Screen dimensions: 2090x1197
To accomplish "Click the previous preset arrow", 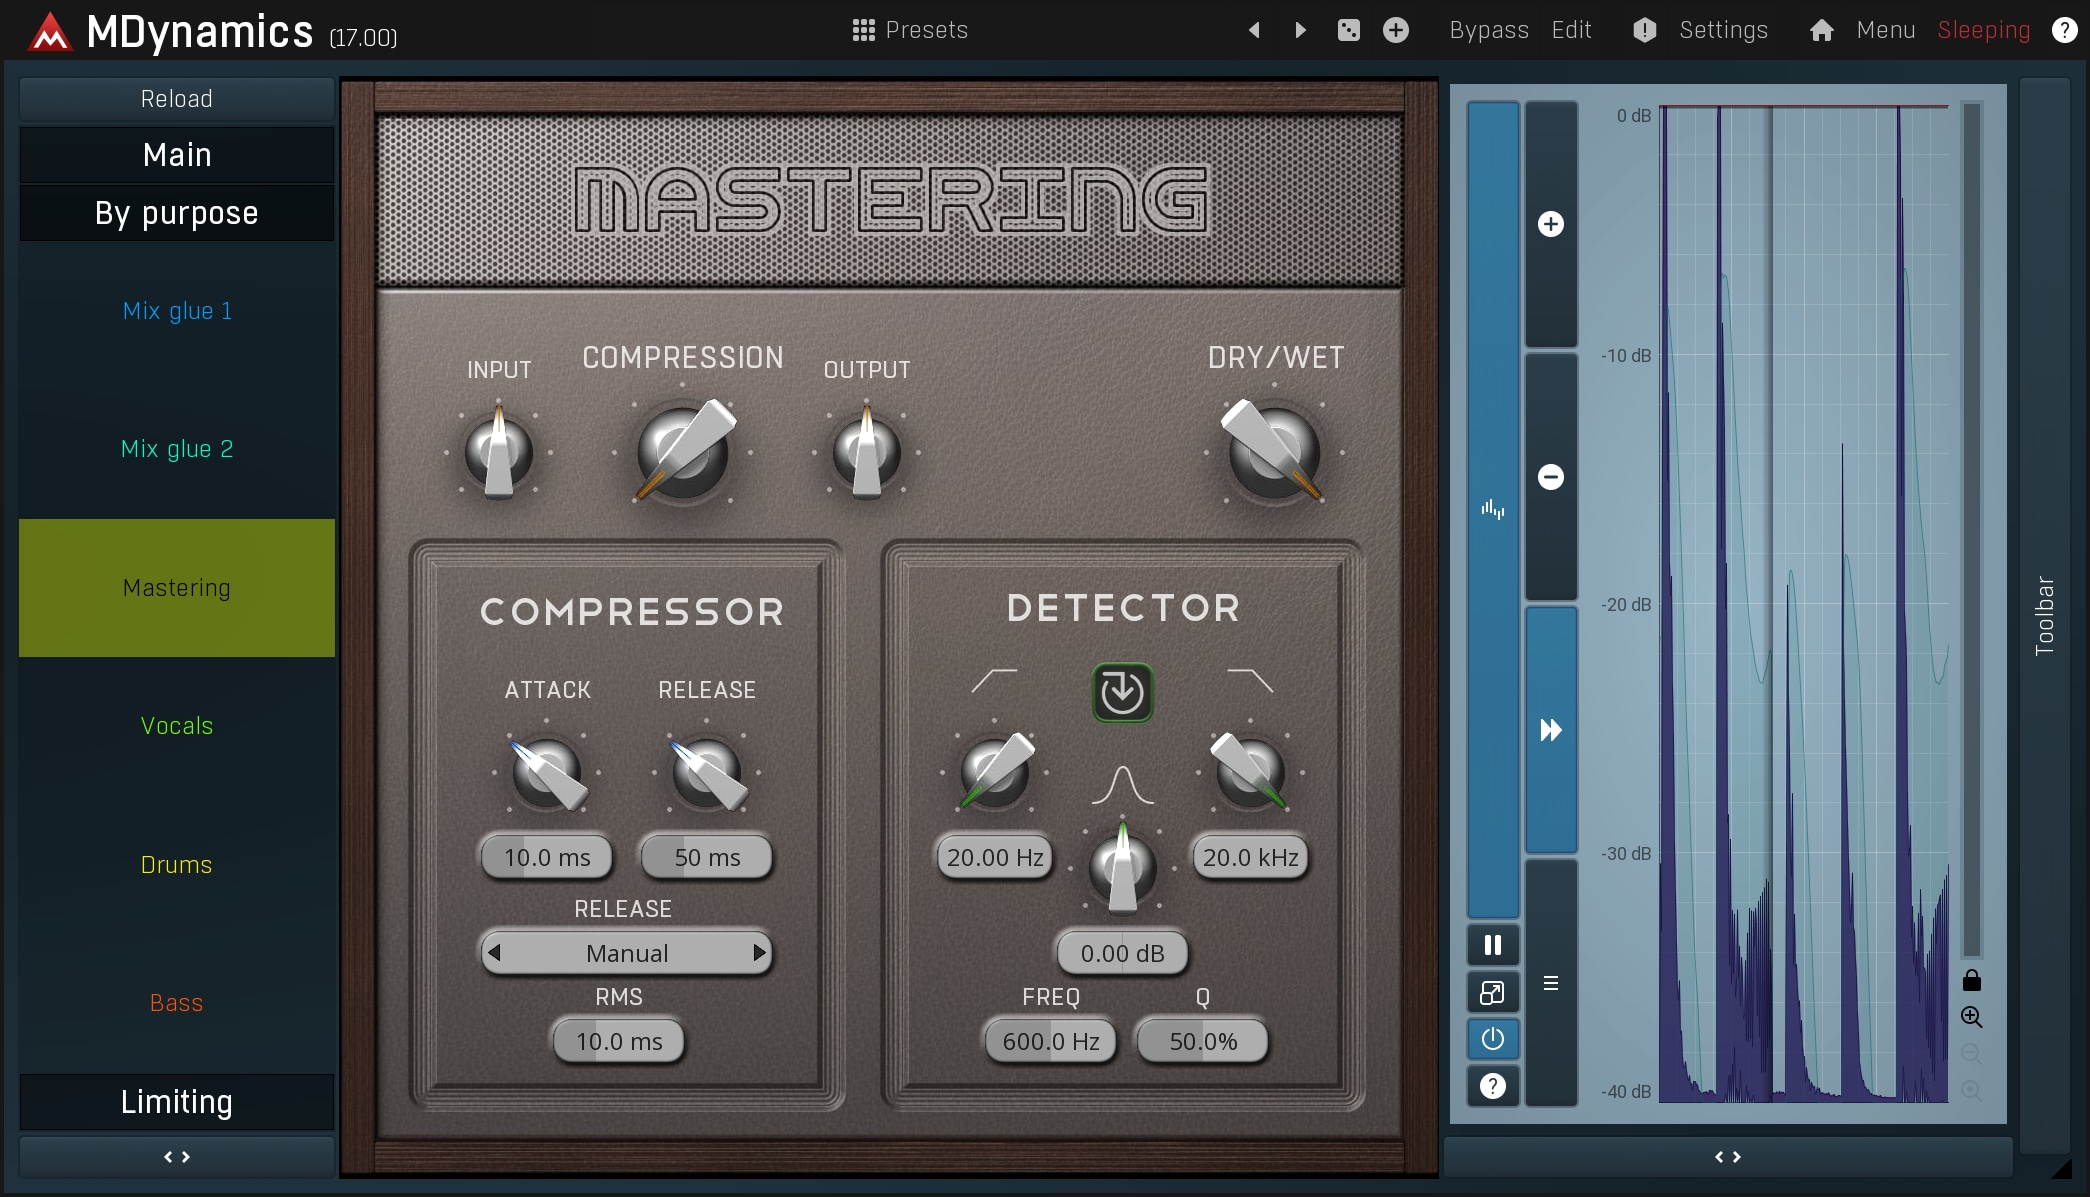I will [1254, 30].
